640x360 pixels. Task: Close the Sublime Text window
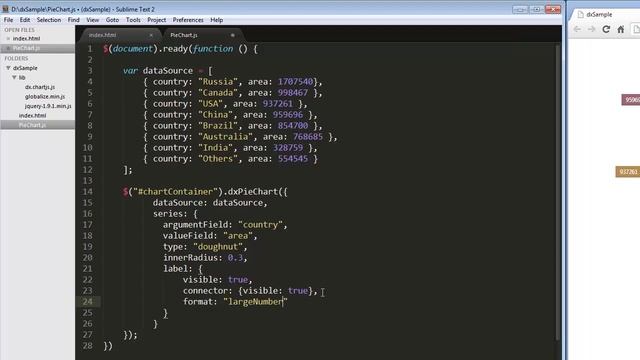(x=553, y=9)
